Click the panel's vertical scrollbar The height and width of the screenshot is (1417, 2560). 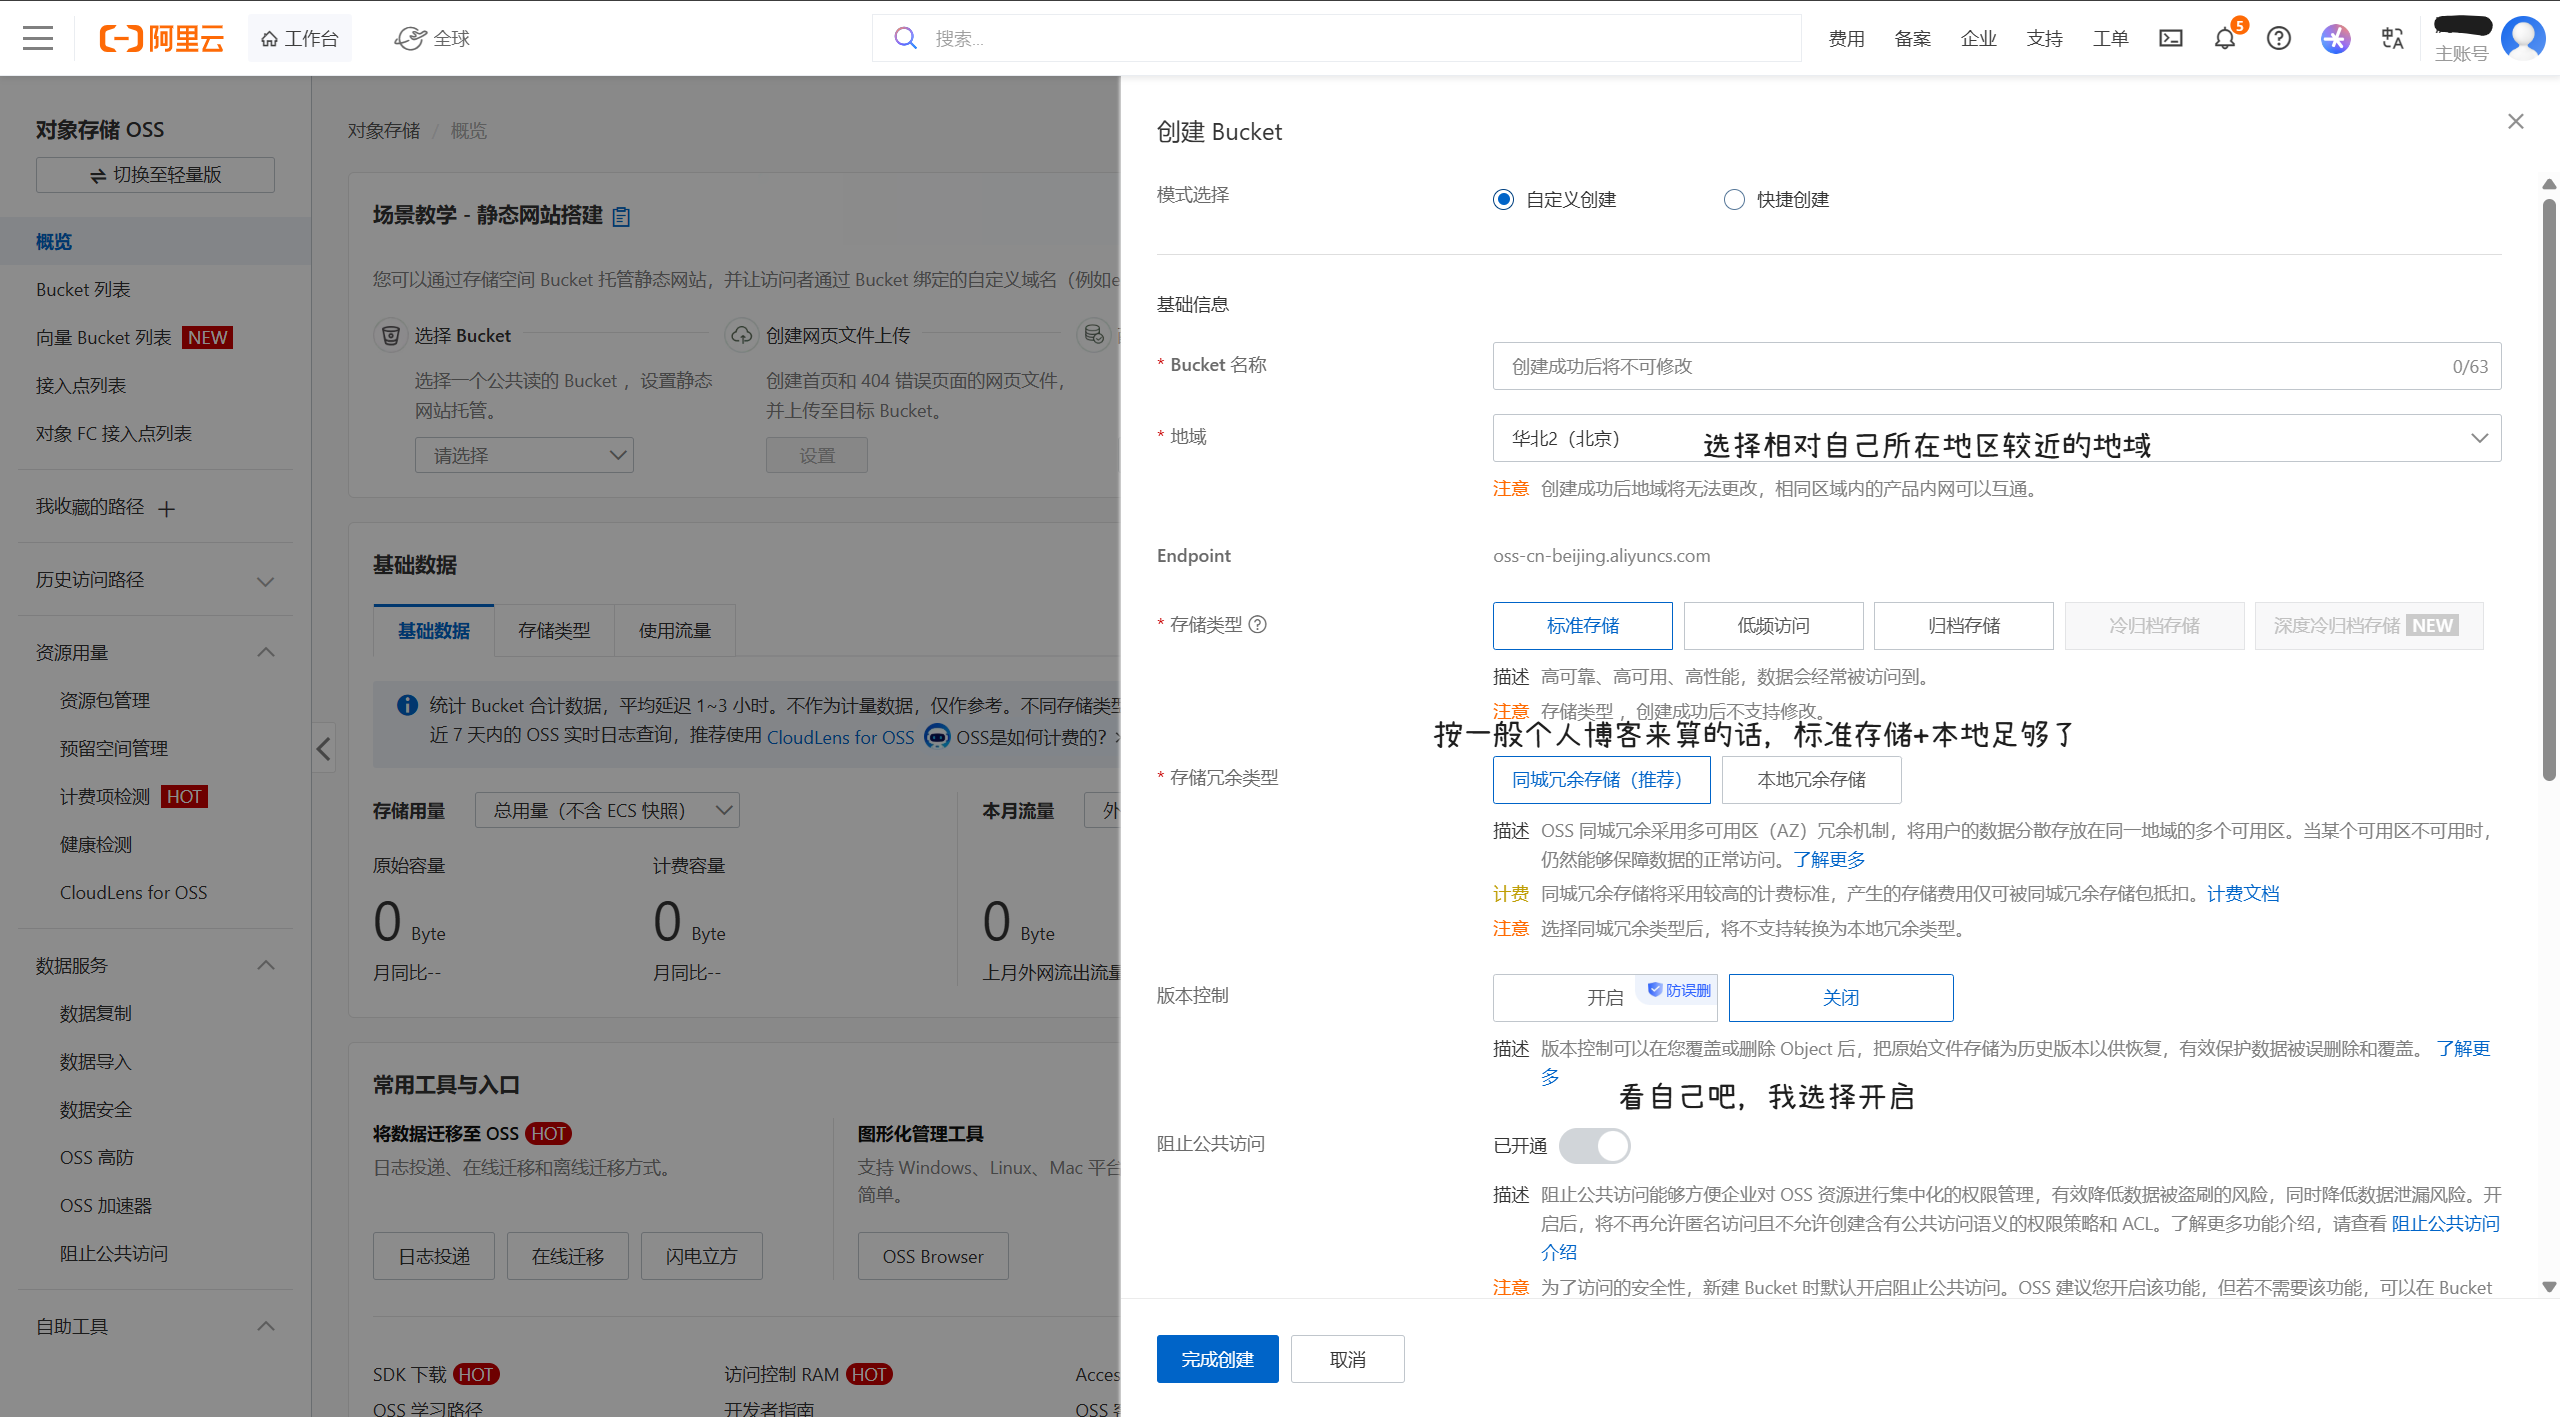coord(2549,490)
